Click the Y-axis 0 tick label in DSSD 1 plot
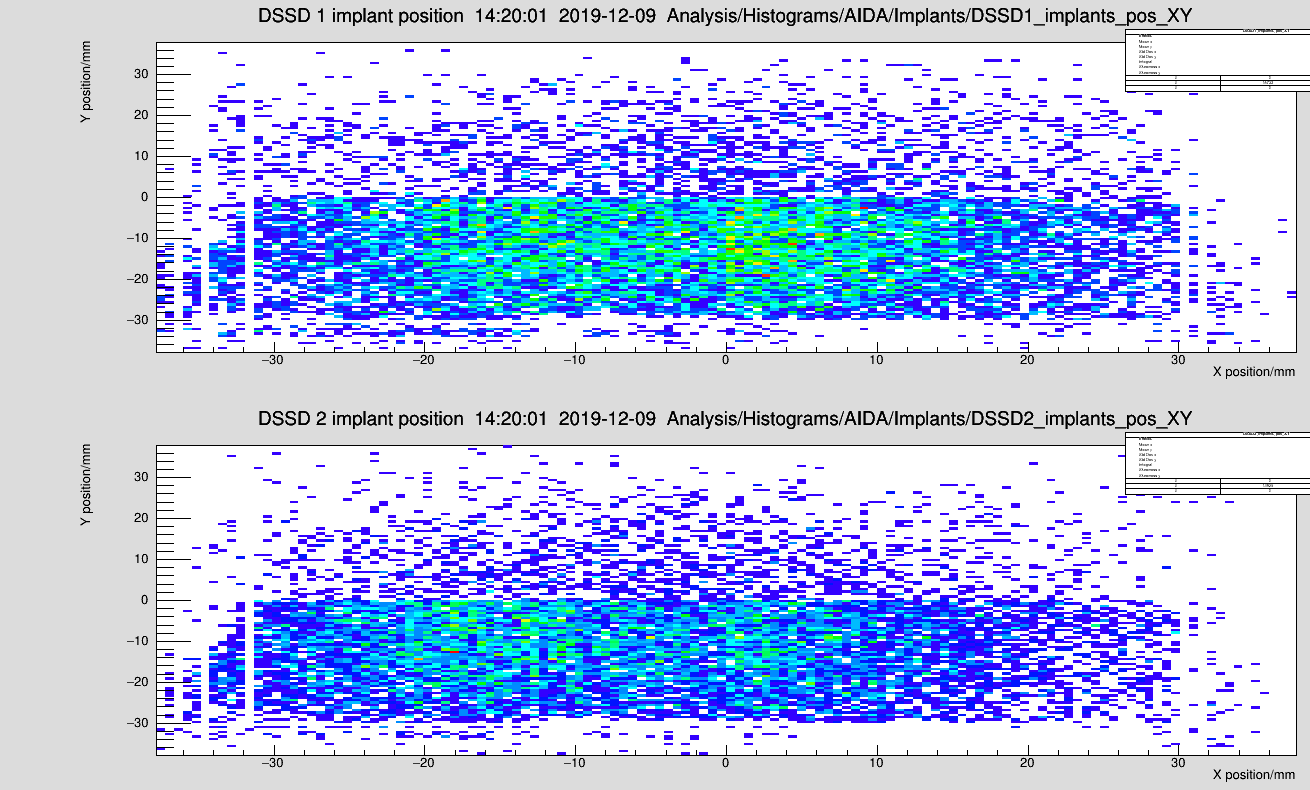1310x790 pixels. pyautogui.click(x=145, y=197)
